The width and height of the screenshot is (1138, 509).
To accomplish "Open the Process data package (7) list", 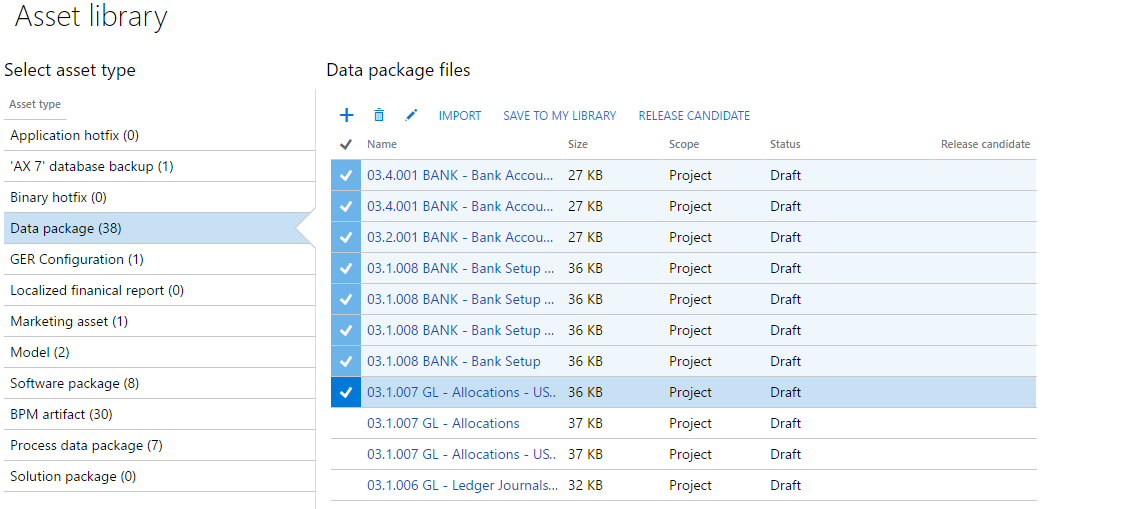I will coord(86,446).
